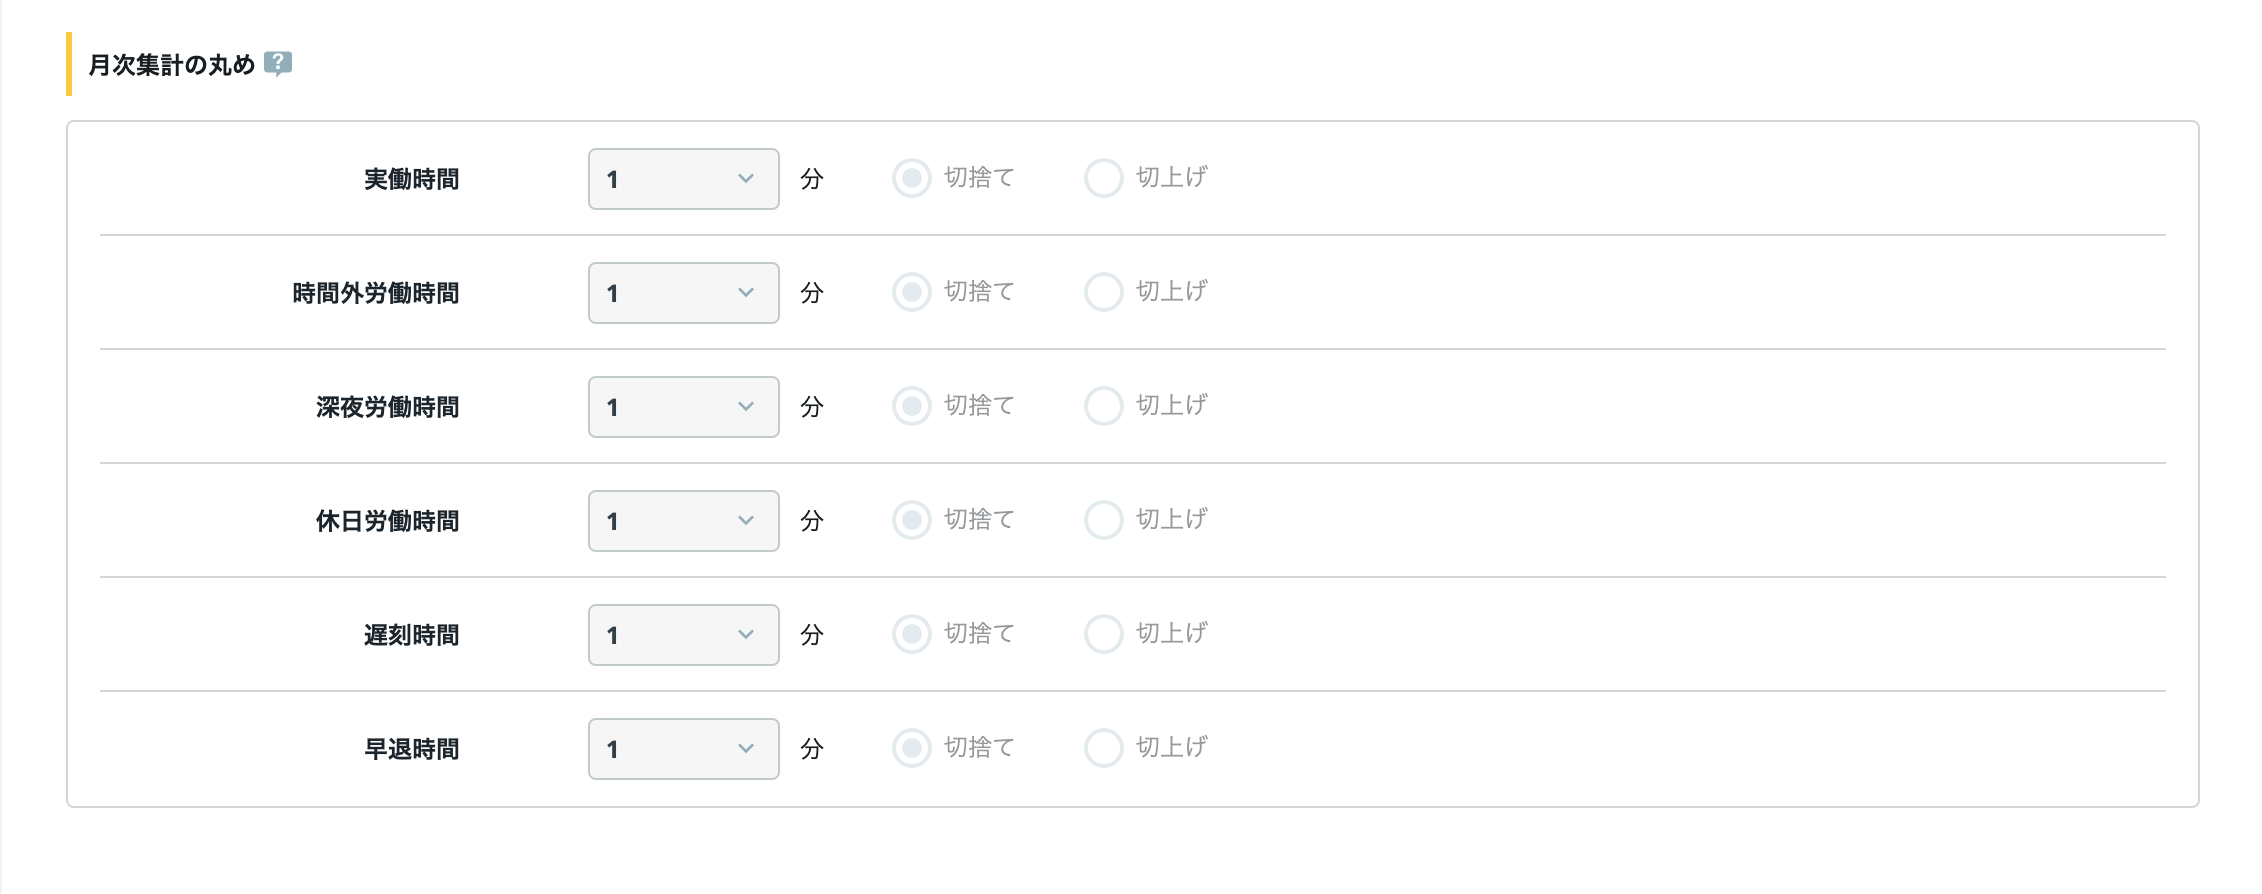Choose 切捨て for 早退時間
Viewport: 2262px width, 894px height.
[x=912, y=748]
